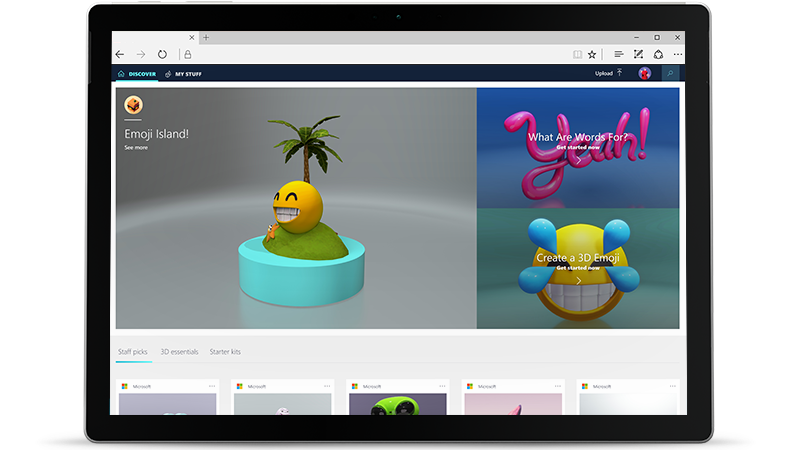This screenshot has width=800, height=450.
Task: Expand options on the third model card
Action: click(441, 386)
